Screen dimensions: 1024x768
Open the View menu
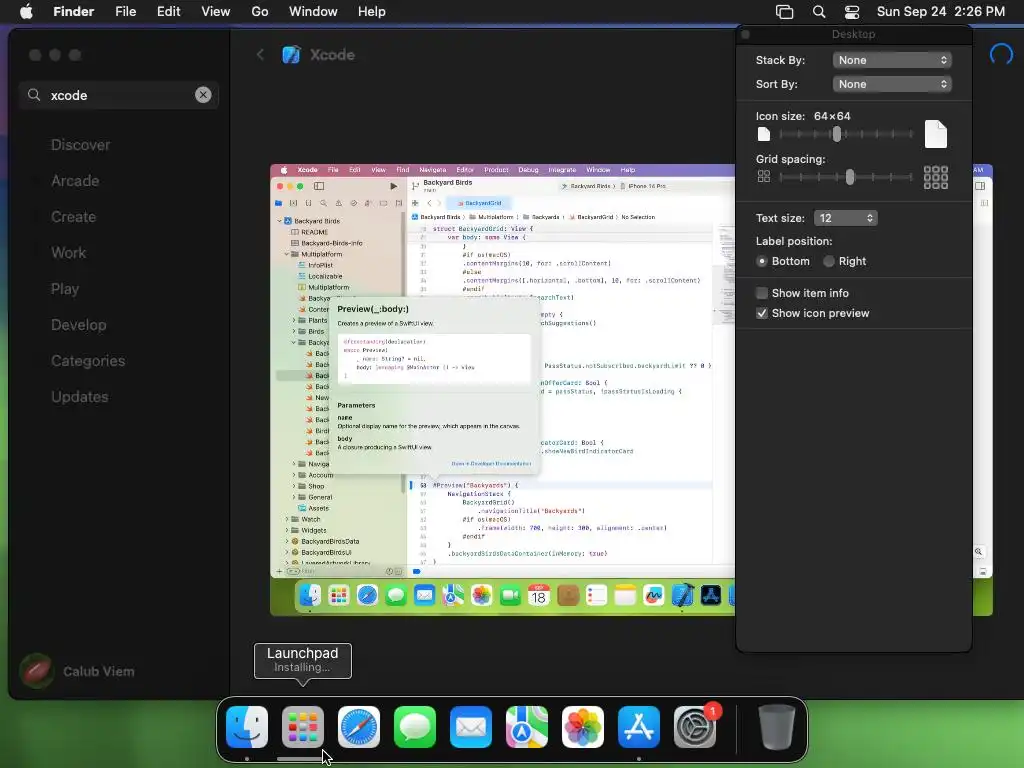point(216,12)
